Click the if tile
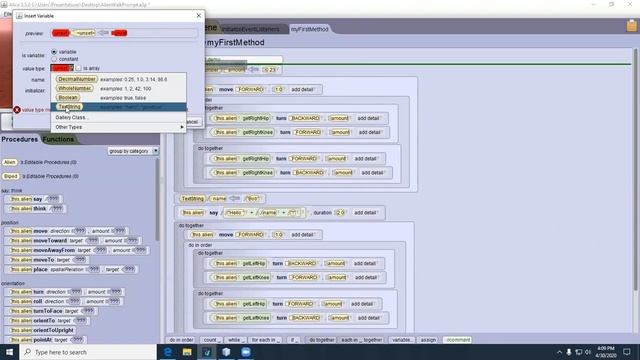640x360 pixels. point(294,340)
